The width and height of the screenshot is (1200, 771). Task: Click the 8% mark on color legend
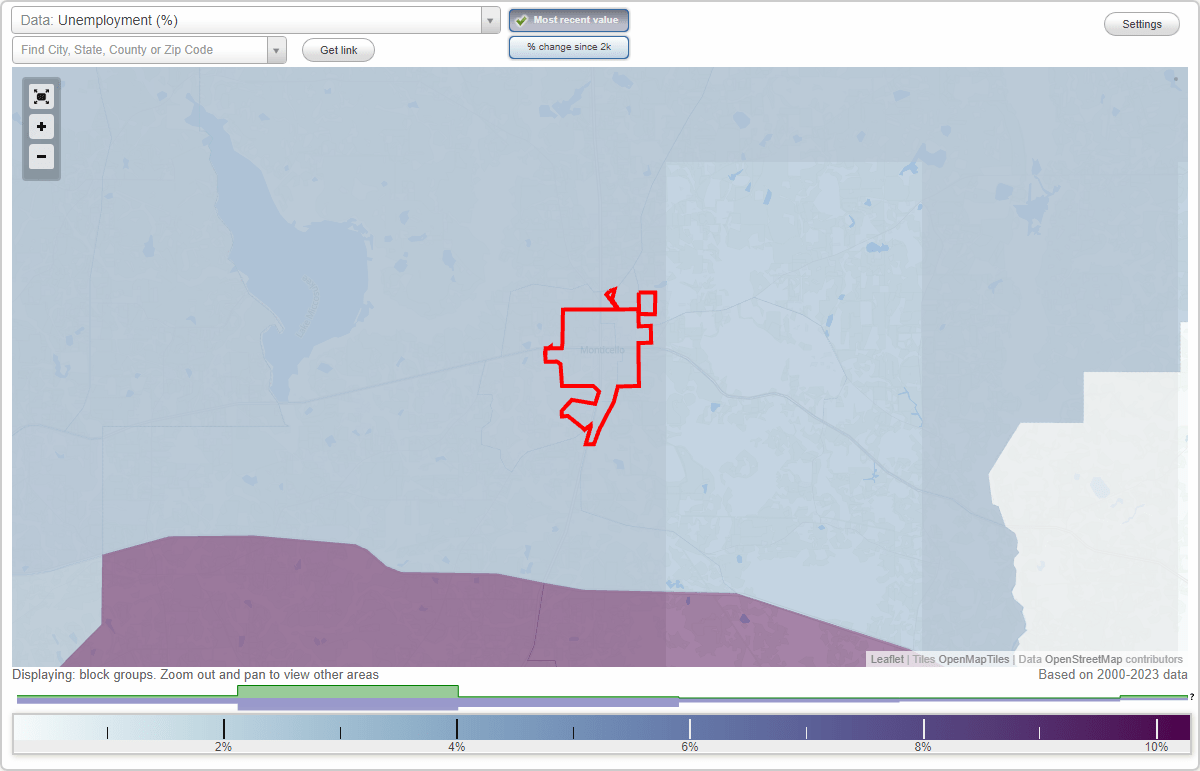(x=923, y=747)
